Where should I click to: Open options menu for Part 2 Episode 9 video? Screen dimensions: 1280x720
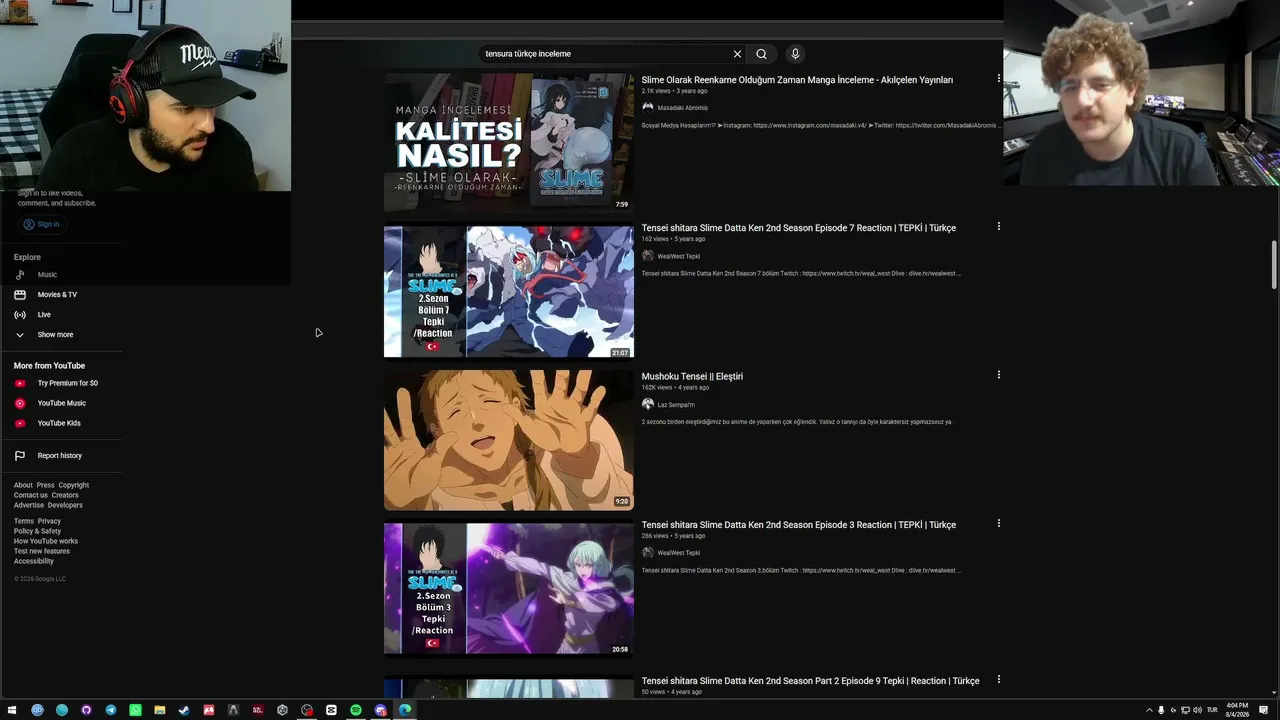pyautogui.click(x=998, y=679)
